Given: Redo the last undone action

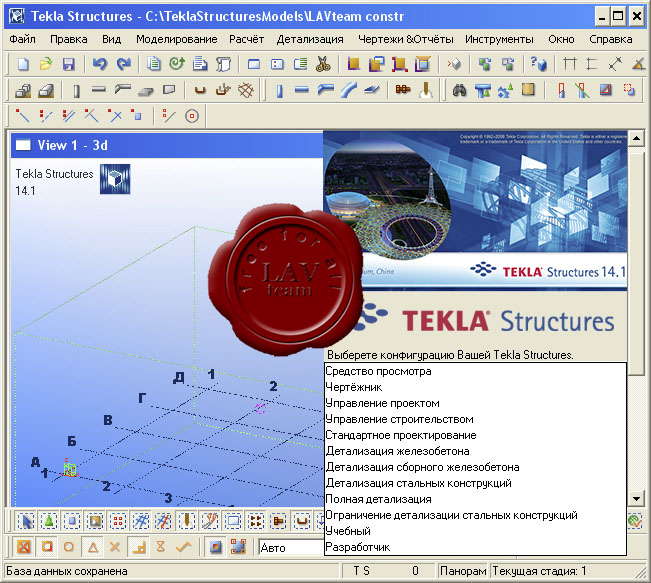Looking at the screenshot, I should [123, 64].
